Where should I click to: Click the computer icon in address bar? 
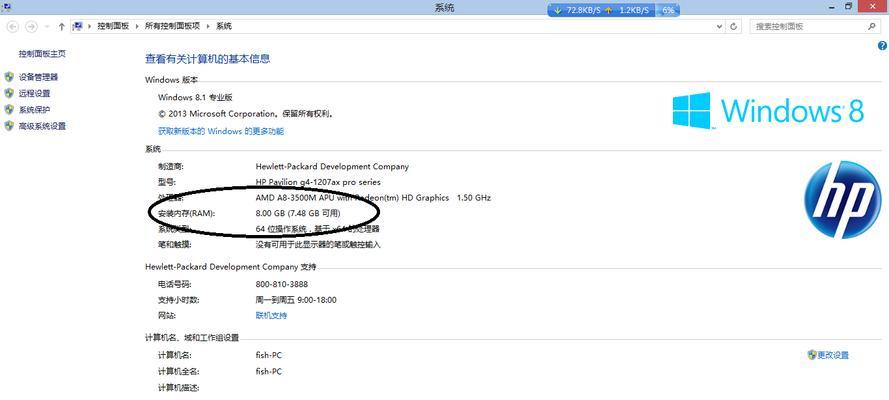pyautogui.click(x=78, y=26)
